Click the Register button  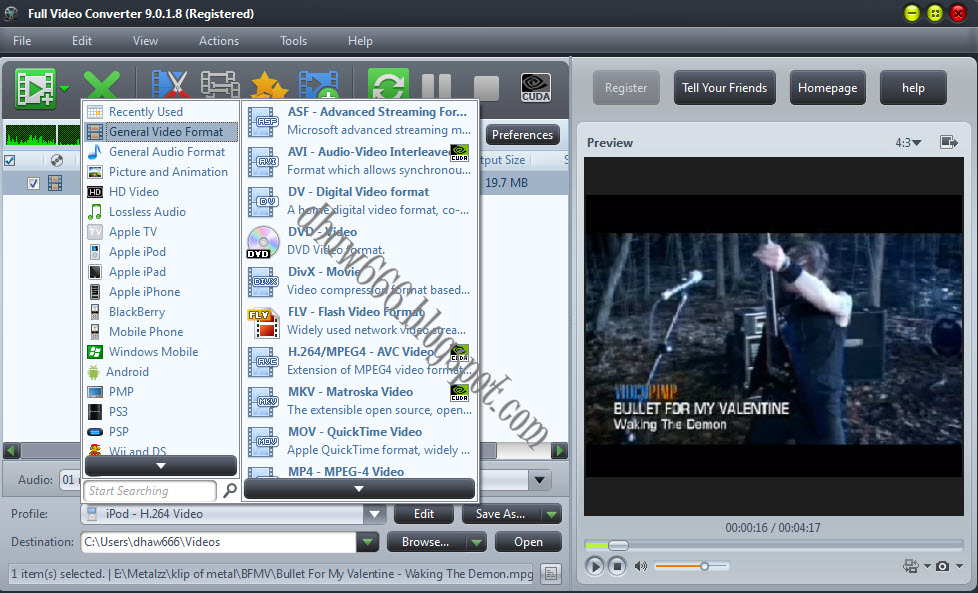coord(626,88)
